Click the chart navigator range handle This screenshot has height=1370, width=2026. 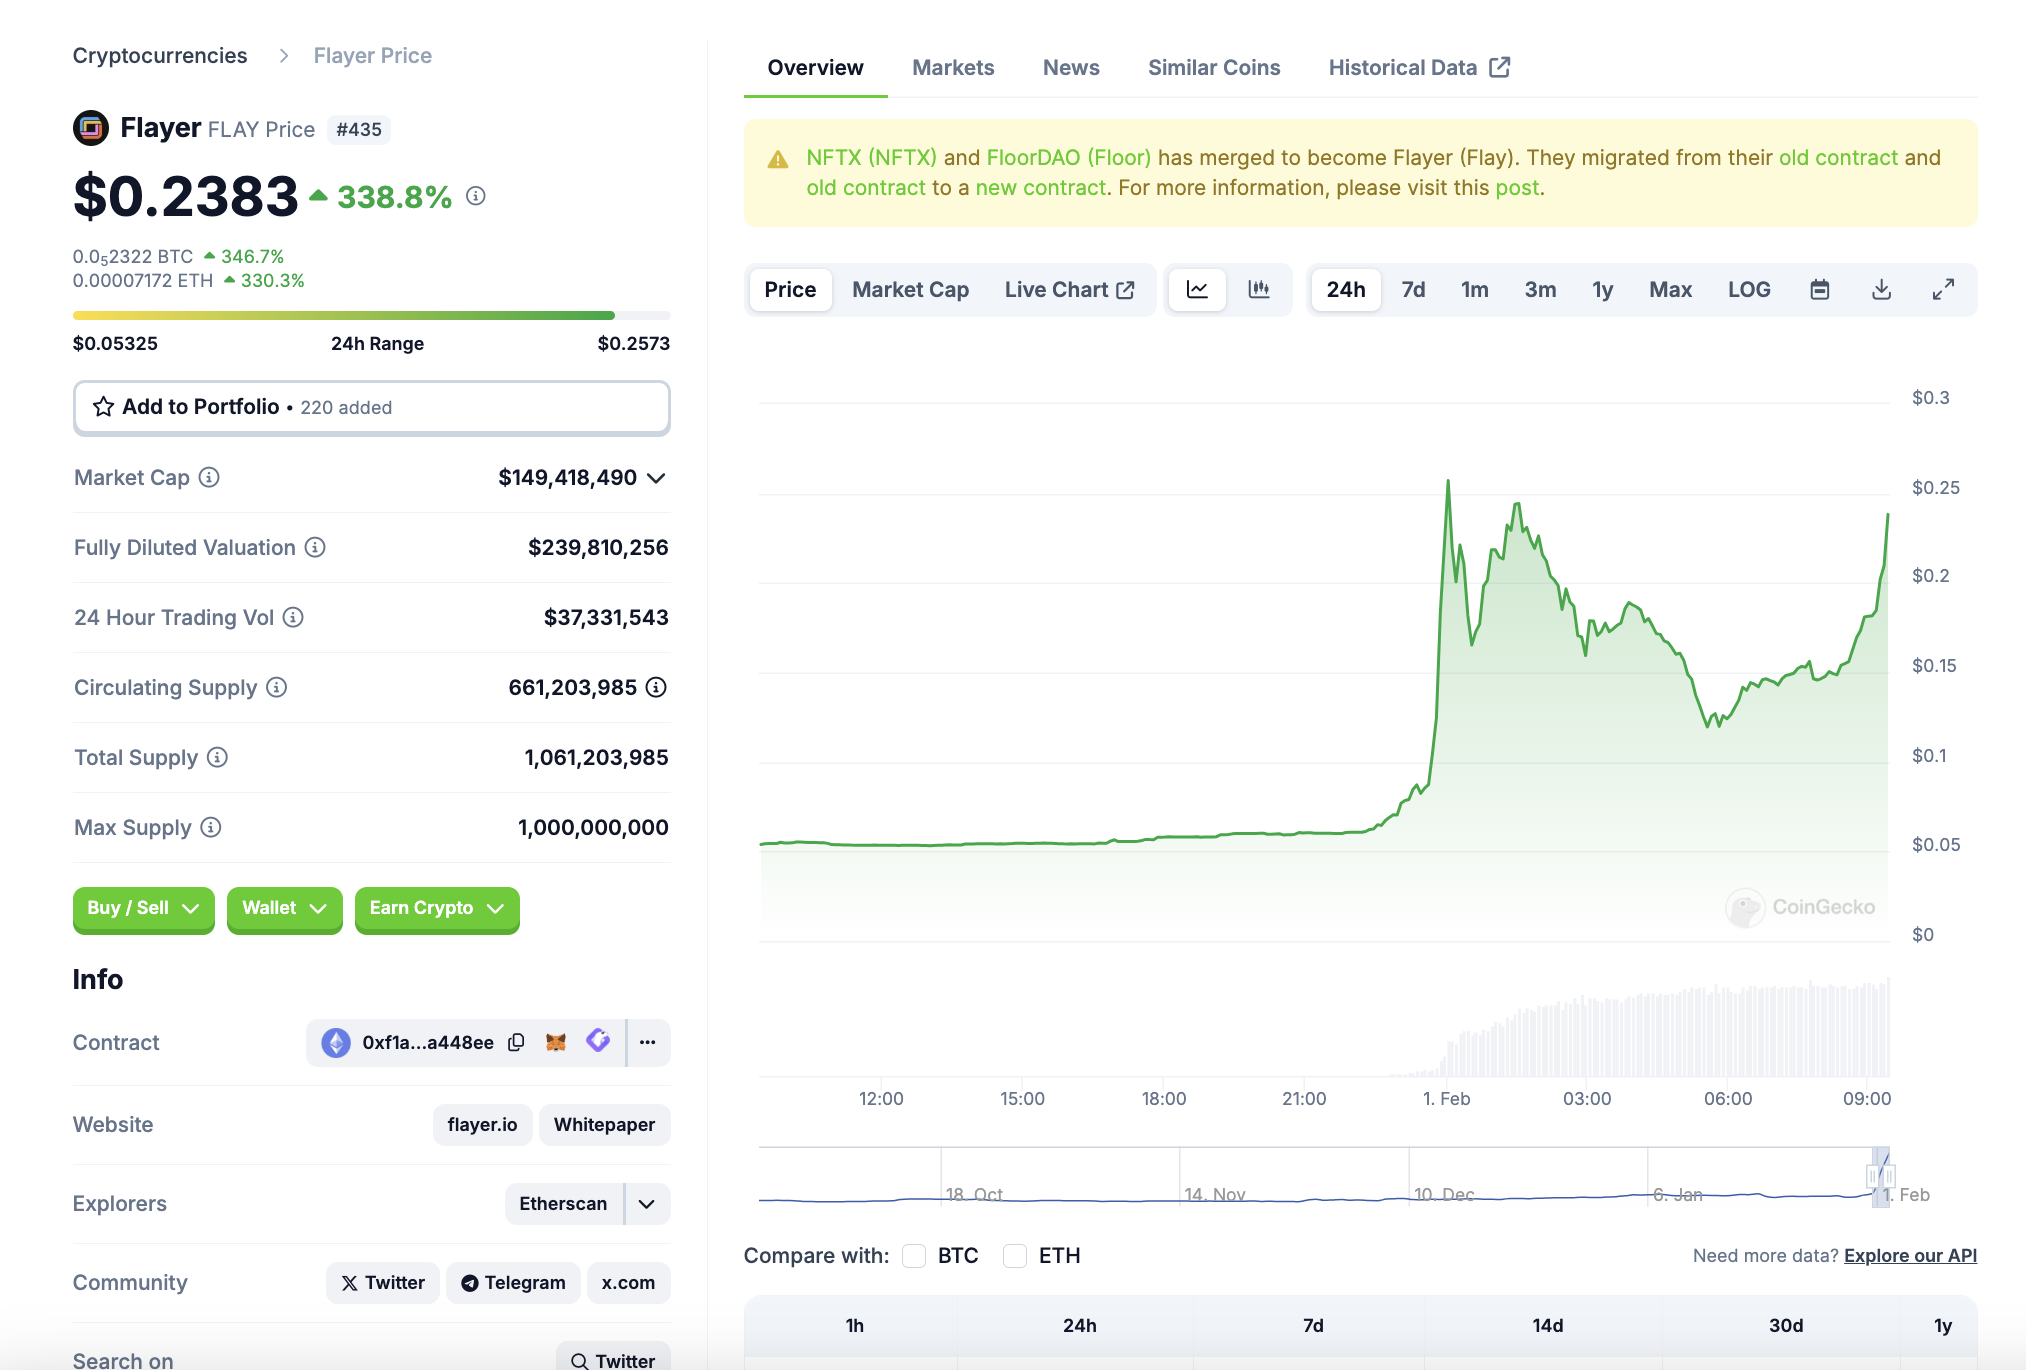point(1874,1176)
